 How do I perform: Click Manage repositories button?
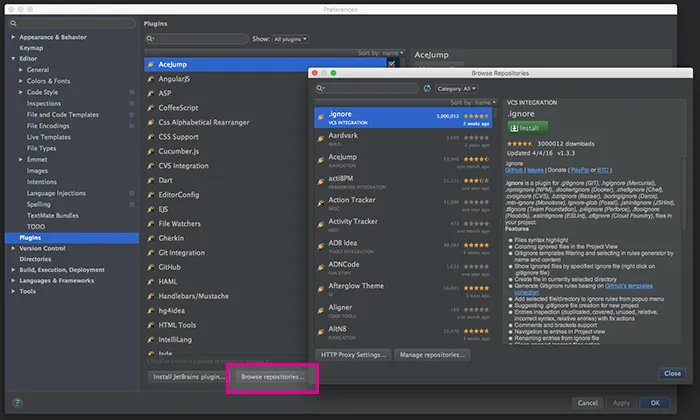pyautogui.click(x=432, y=355)
